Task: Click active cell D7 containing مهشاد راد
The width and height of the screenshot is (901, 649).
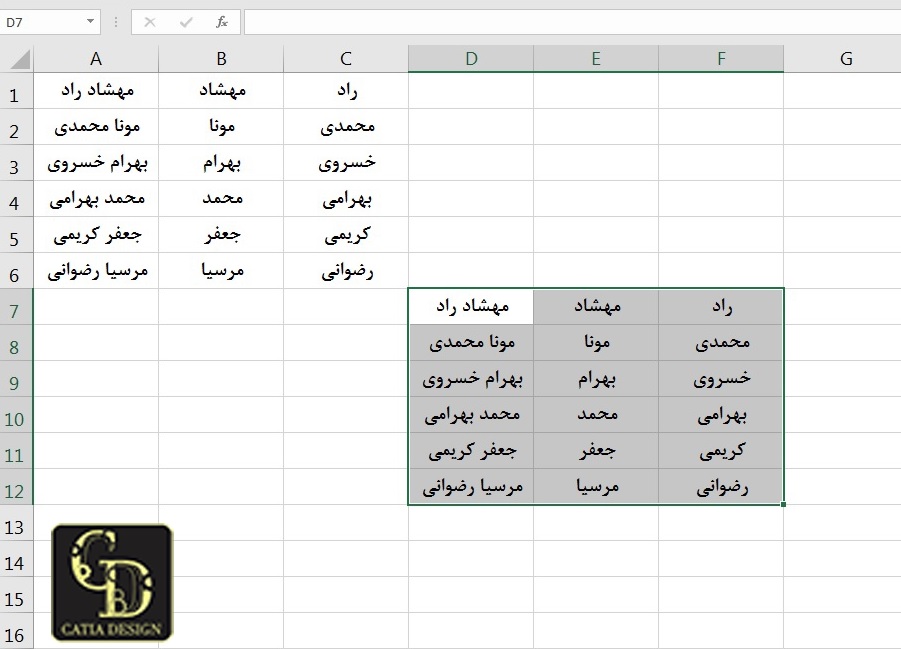Action: point(471,307)
